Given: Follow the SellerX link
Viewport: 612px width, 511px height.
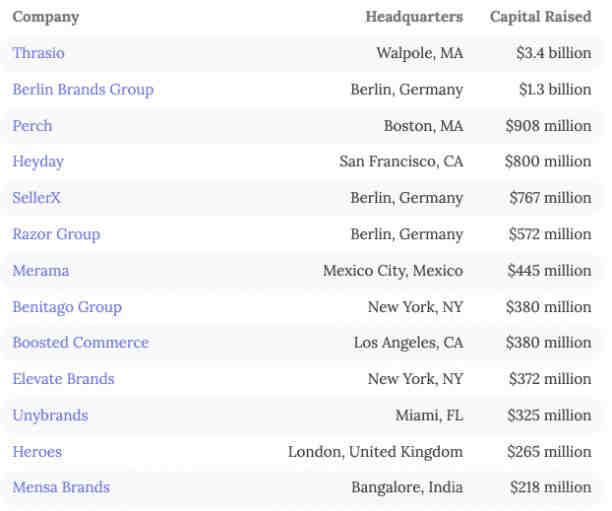Looking at the screenshot, I should (x=36, y=198).
